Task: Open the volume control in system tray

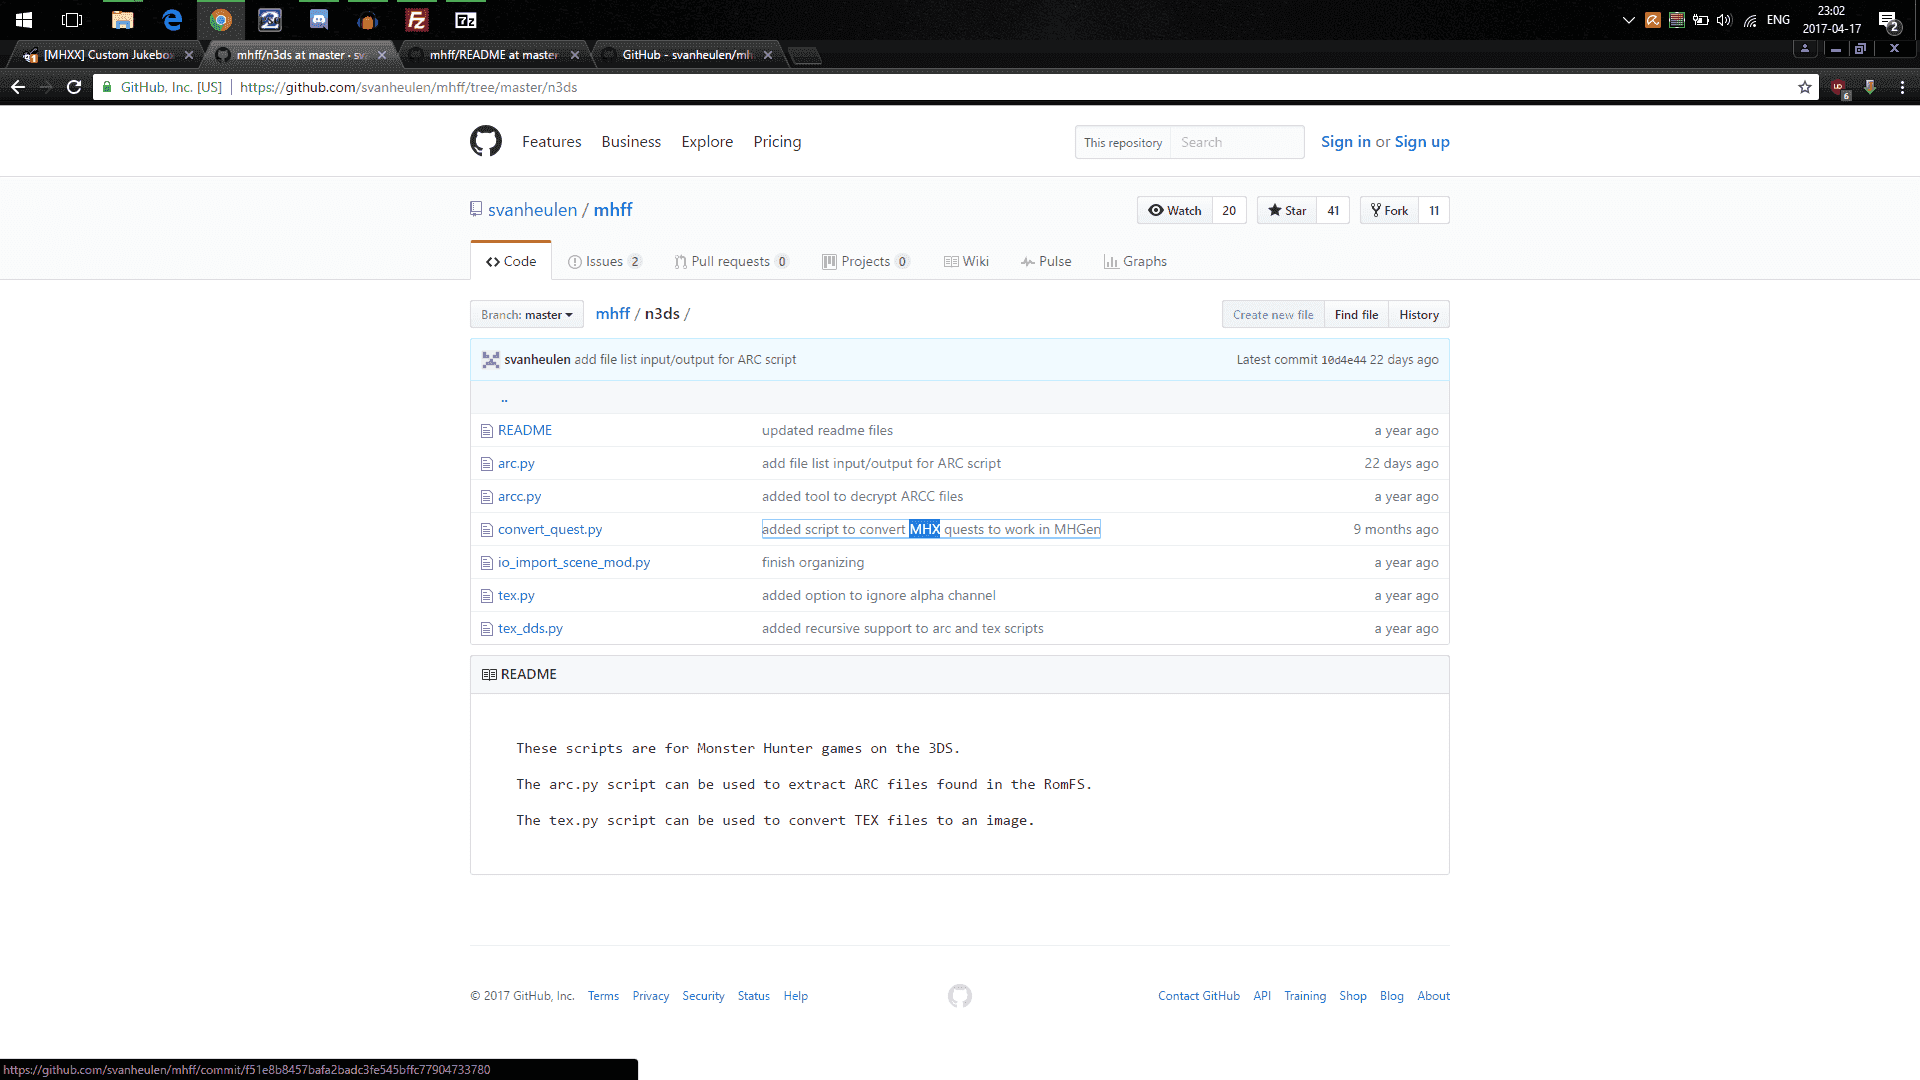Action: tap(1724, 20)
